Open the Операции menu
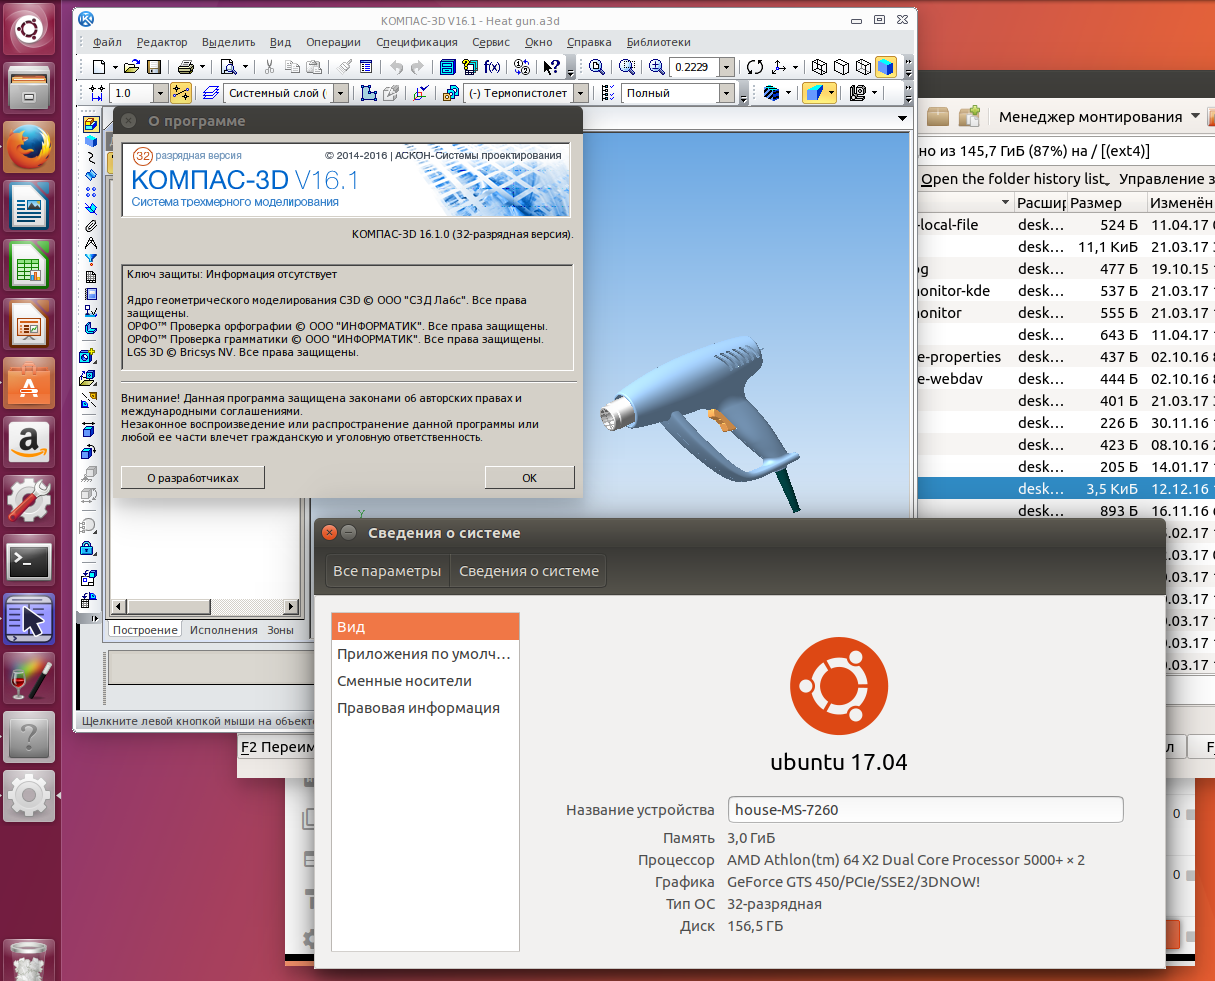The width and height of the screenshot is (1215, 981). pyautogui.click(x=333, y=42)
